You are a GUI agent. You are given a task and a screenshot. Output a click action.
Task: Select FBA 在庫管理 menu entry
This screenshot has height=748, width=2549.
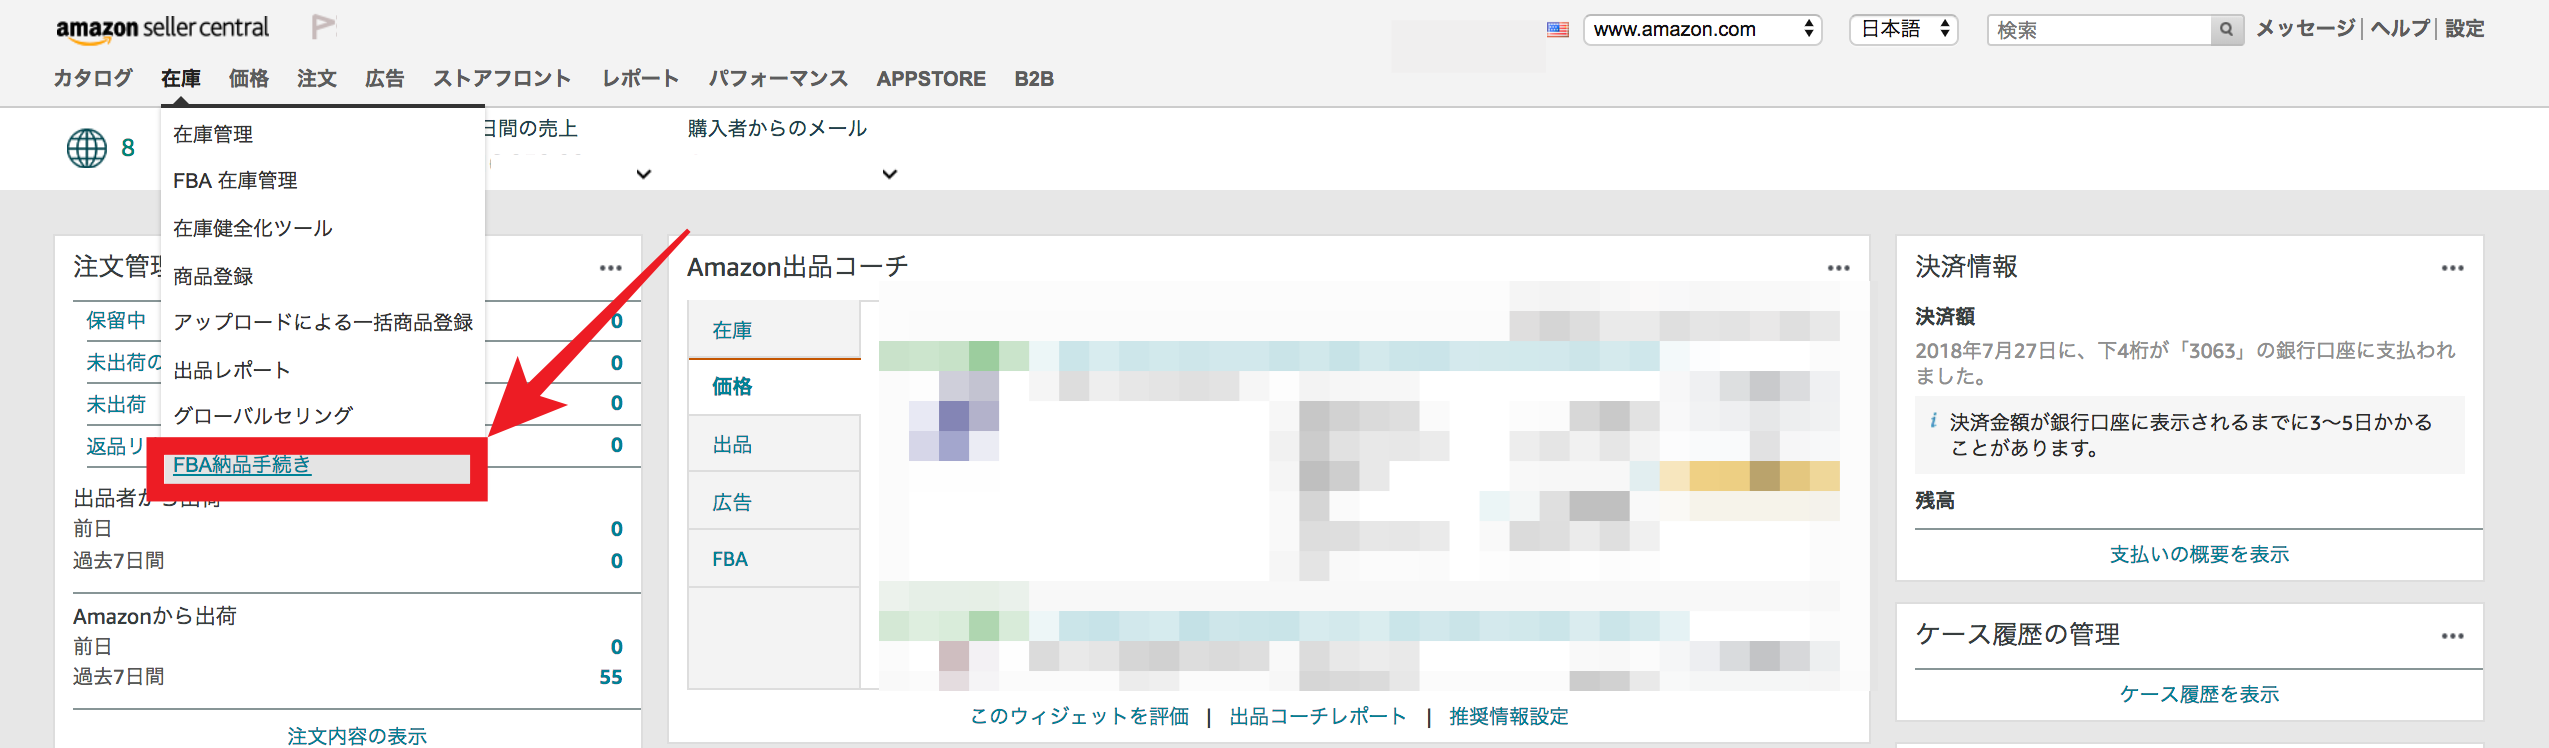[235, 181]
